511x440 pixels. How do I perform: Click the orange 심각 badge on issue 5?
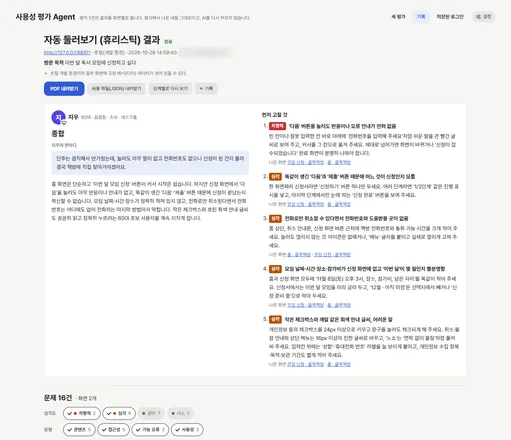(275, 319)
